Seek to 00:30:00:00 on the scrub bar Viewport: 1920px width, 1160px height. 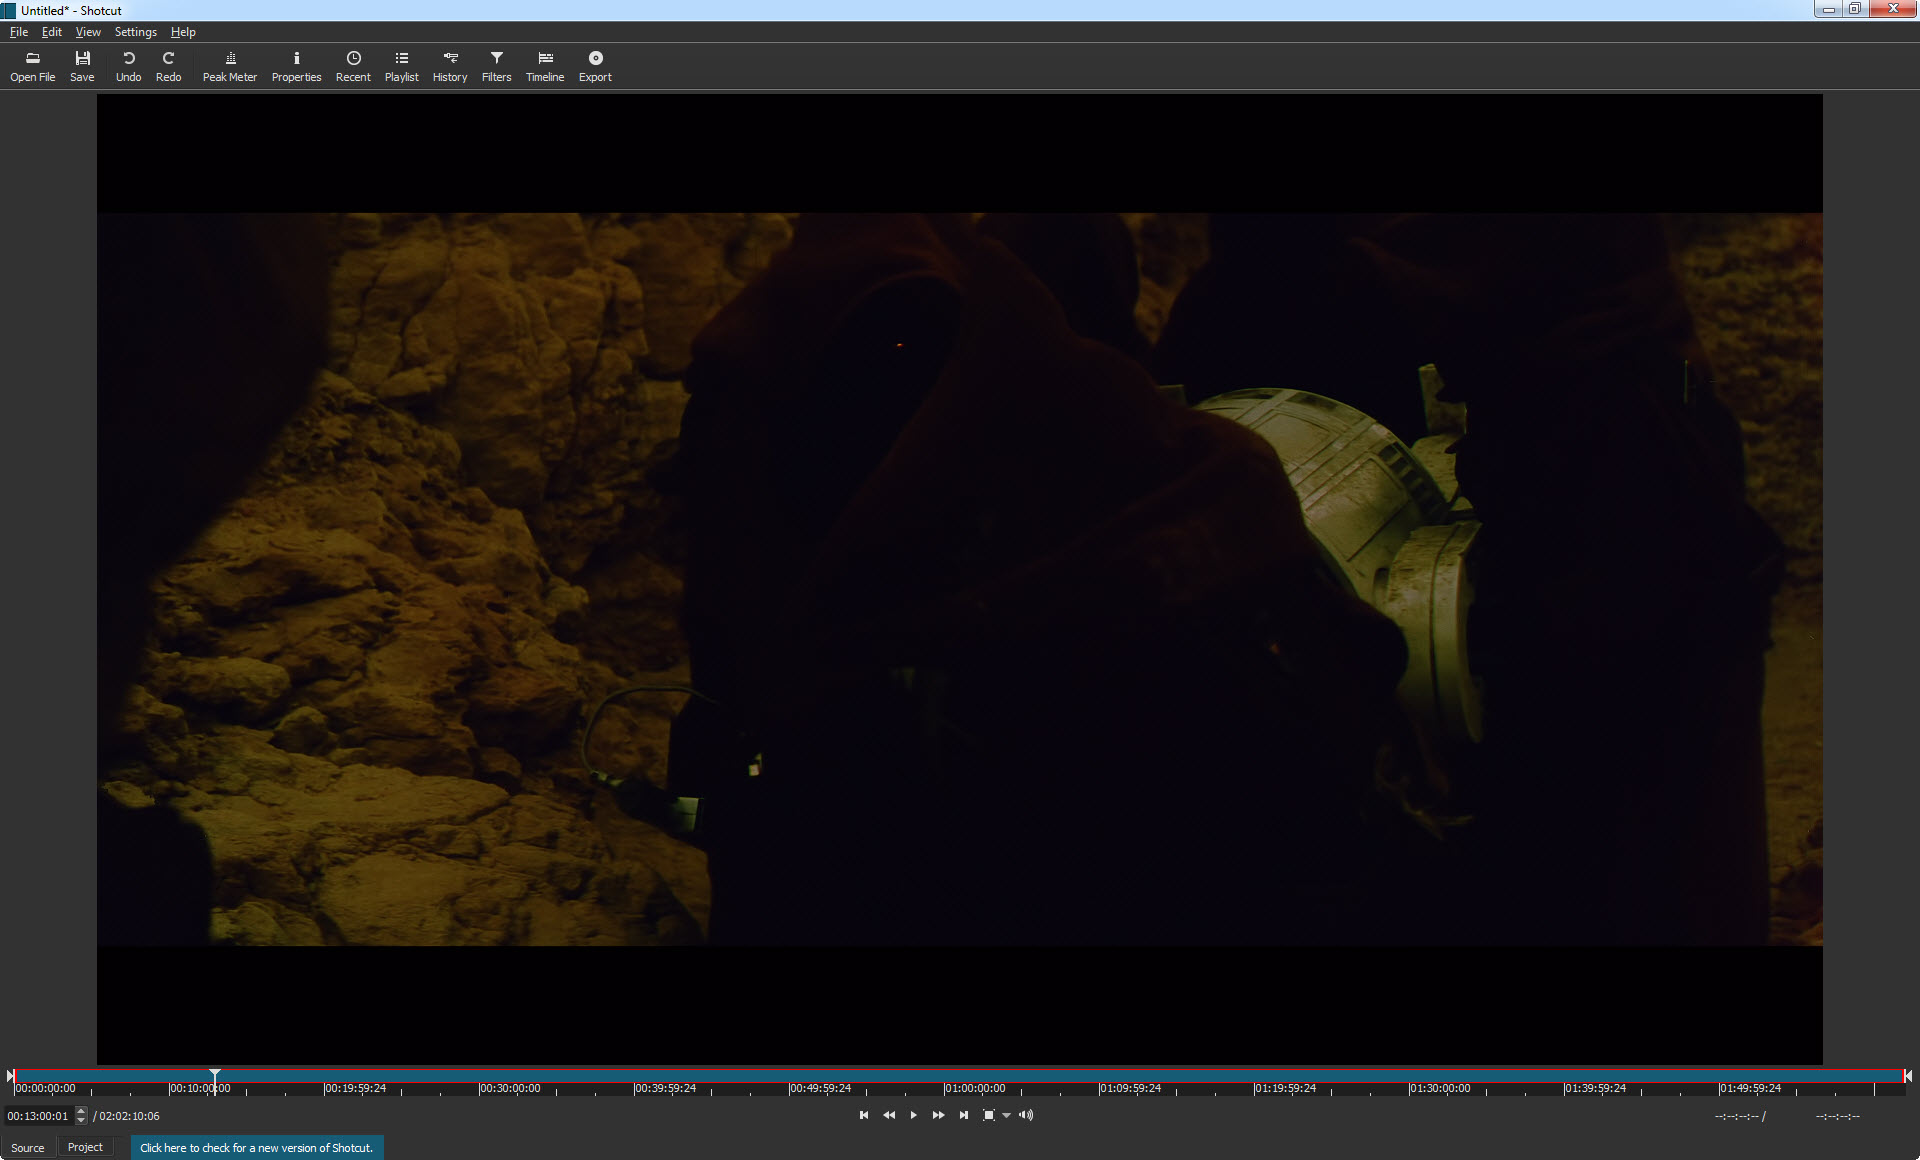pos(510,1088)
